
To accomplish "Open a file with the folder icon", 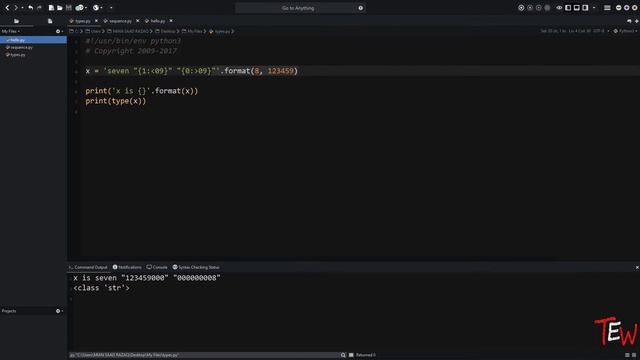I will [x=60, y=8].
